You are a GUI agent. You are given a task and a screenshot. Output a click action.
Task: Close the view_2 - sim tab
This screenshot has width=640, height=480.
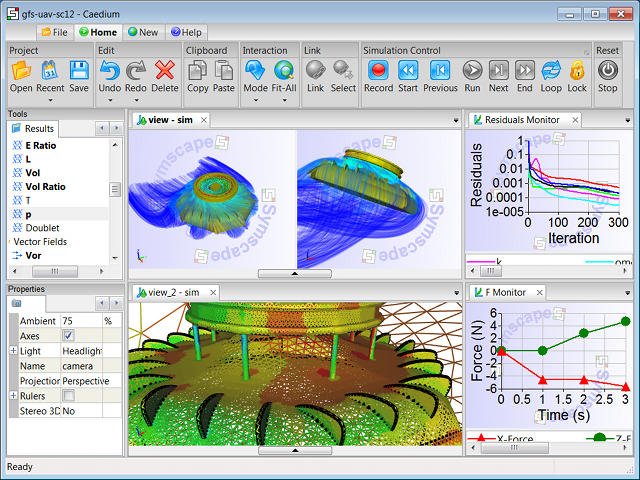tap(213, 292)
